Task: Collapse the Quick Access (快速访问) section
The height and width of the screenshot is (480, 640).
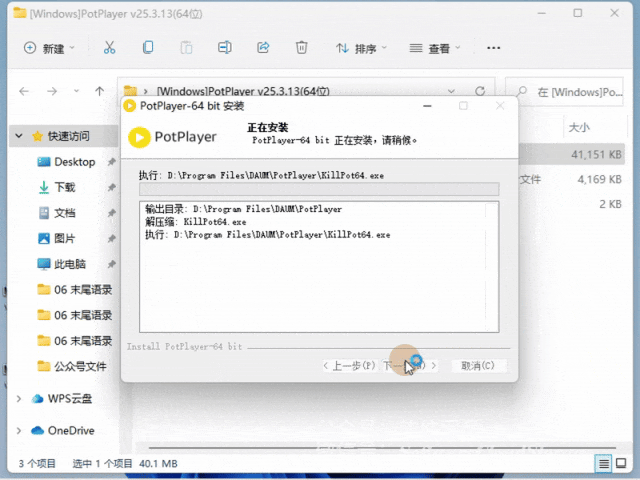Action: [19, 136]
